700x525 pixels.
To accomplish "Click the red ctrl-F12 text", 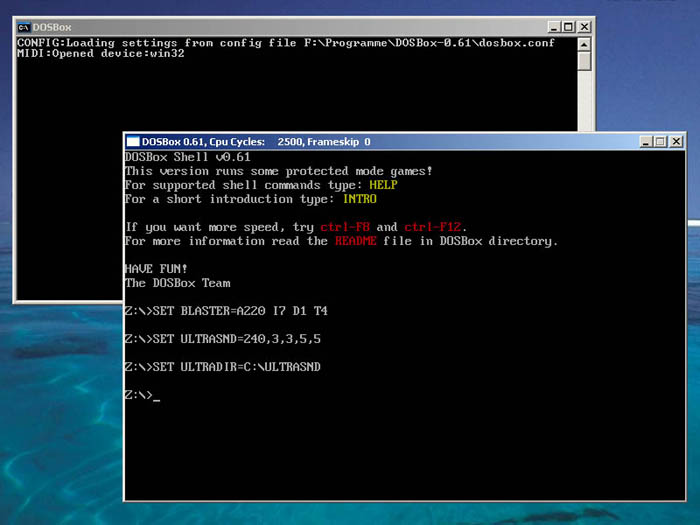I will point(433,227).
